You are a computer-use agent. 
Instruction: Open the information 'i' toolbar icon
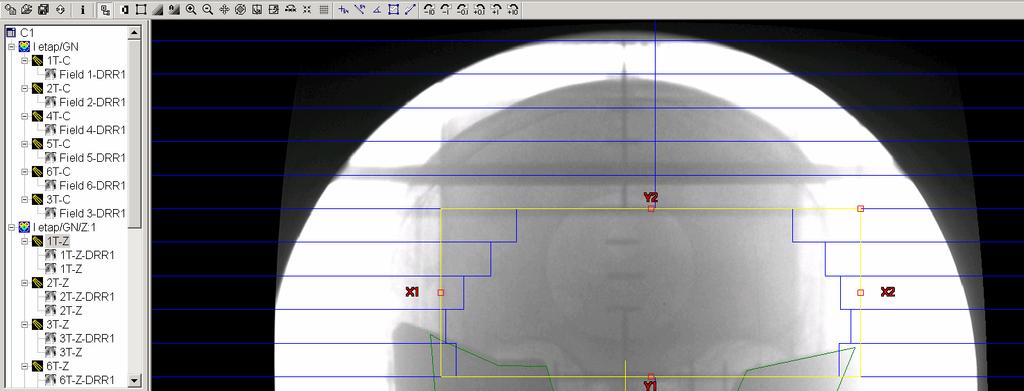[x=82, y=10]
